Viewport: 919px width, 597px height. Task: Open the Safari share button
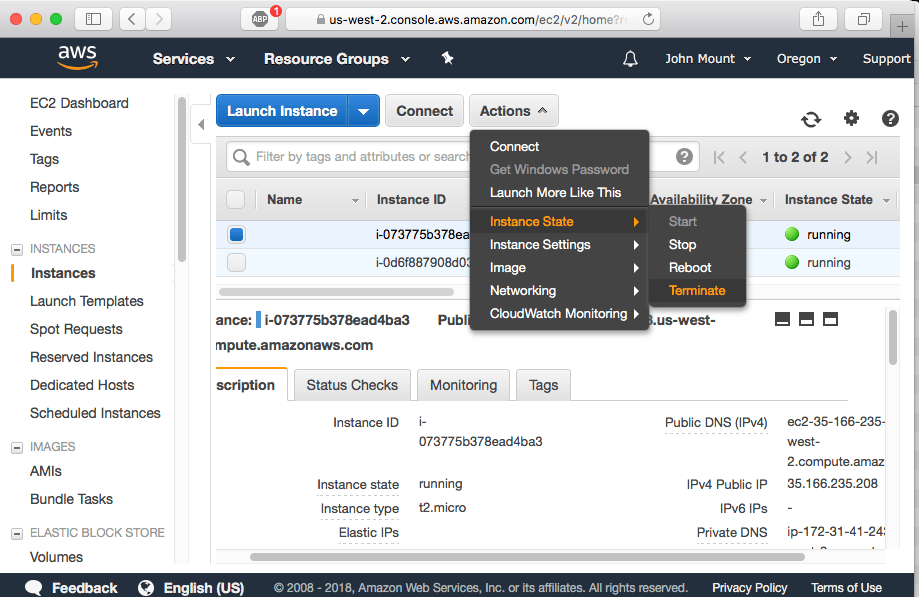click(819, 19)
